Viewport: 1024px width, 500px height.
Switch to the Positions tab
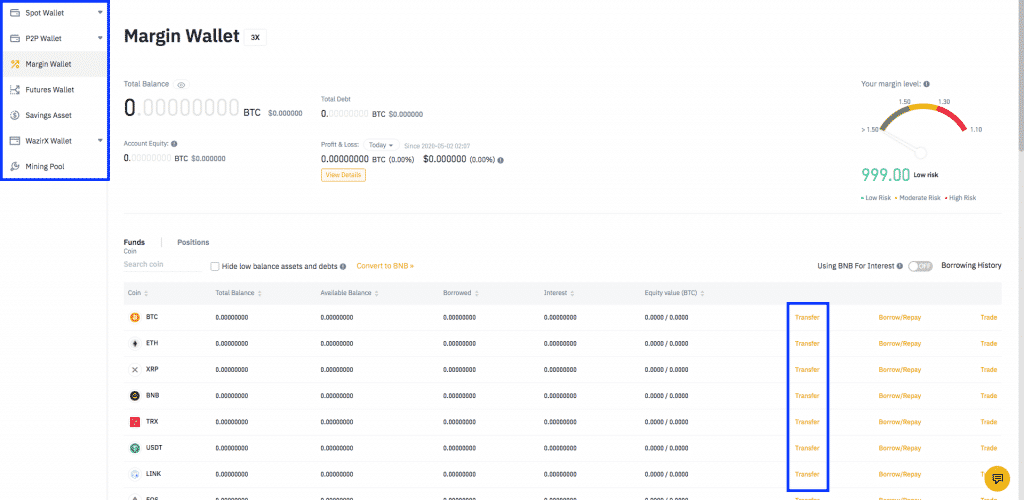point(193,242)
